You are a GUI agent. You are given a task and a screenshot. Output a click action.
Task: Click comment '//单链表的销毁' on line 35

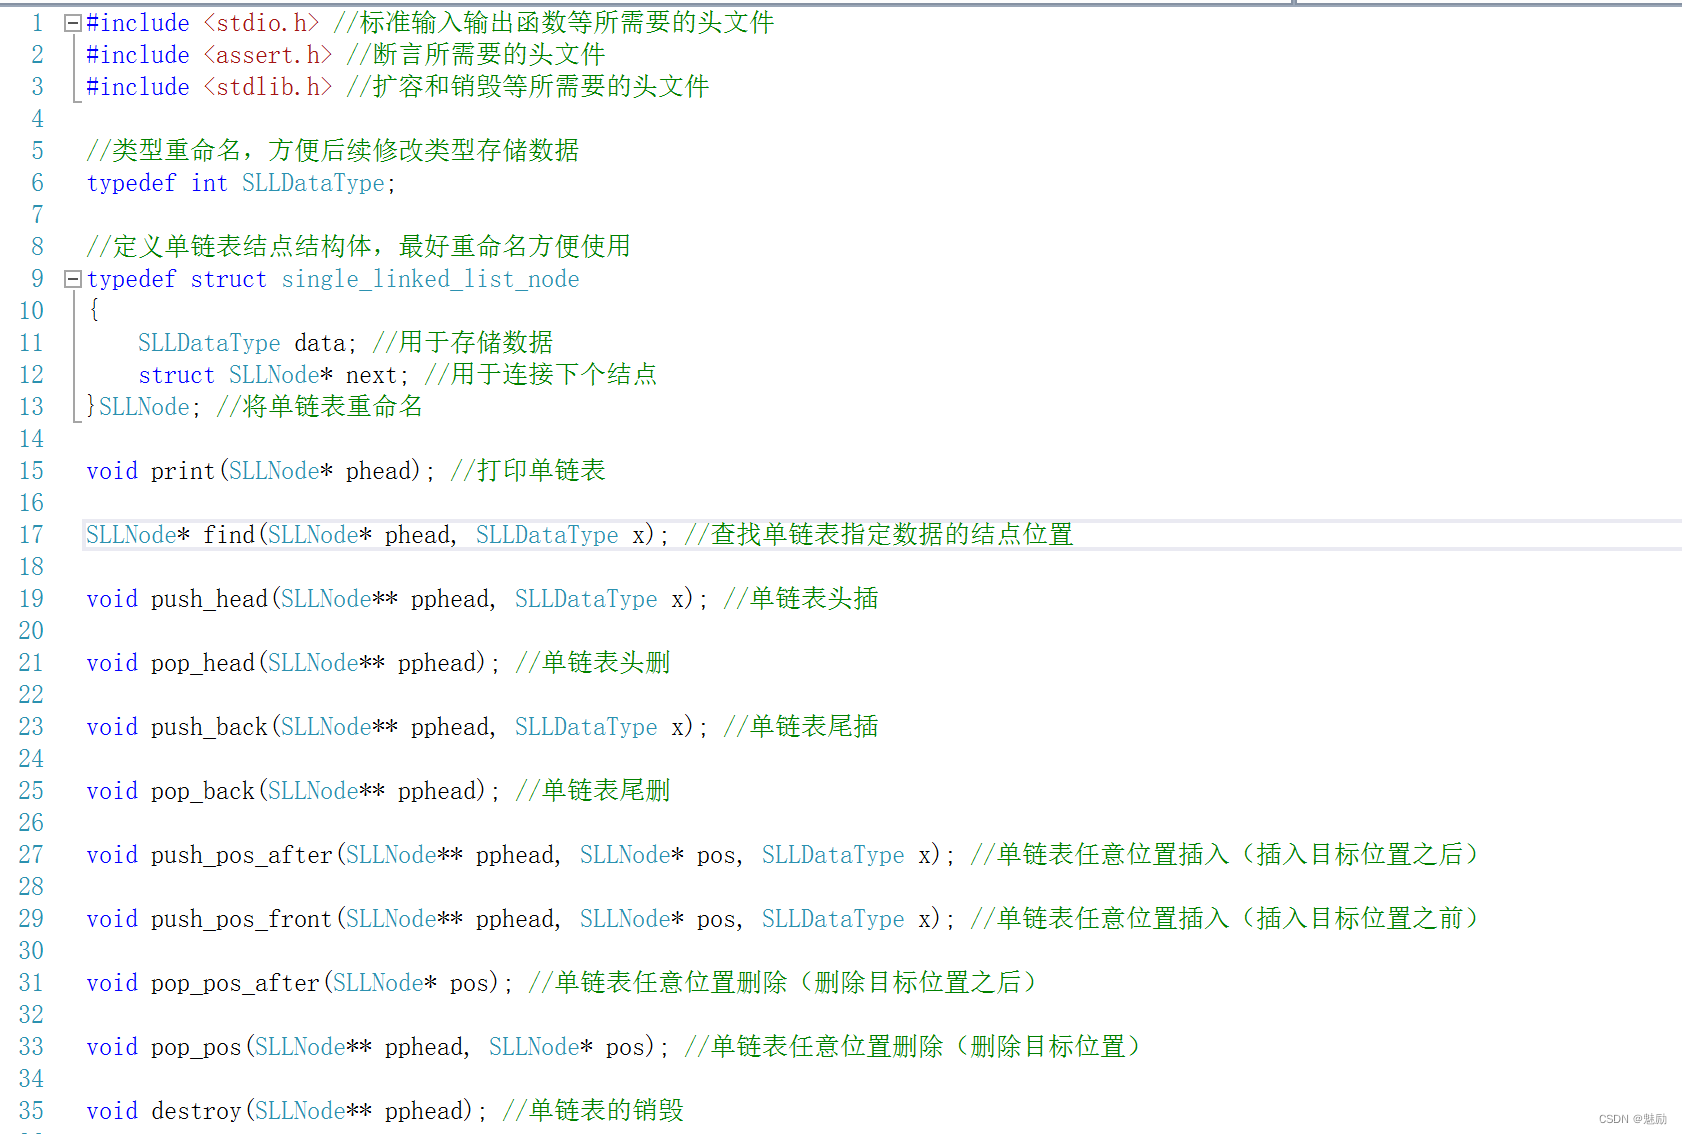593,1111
